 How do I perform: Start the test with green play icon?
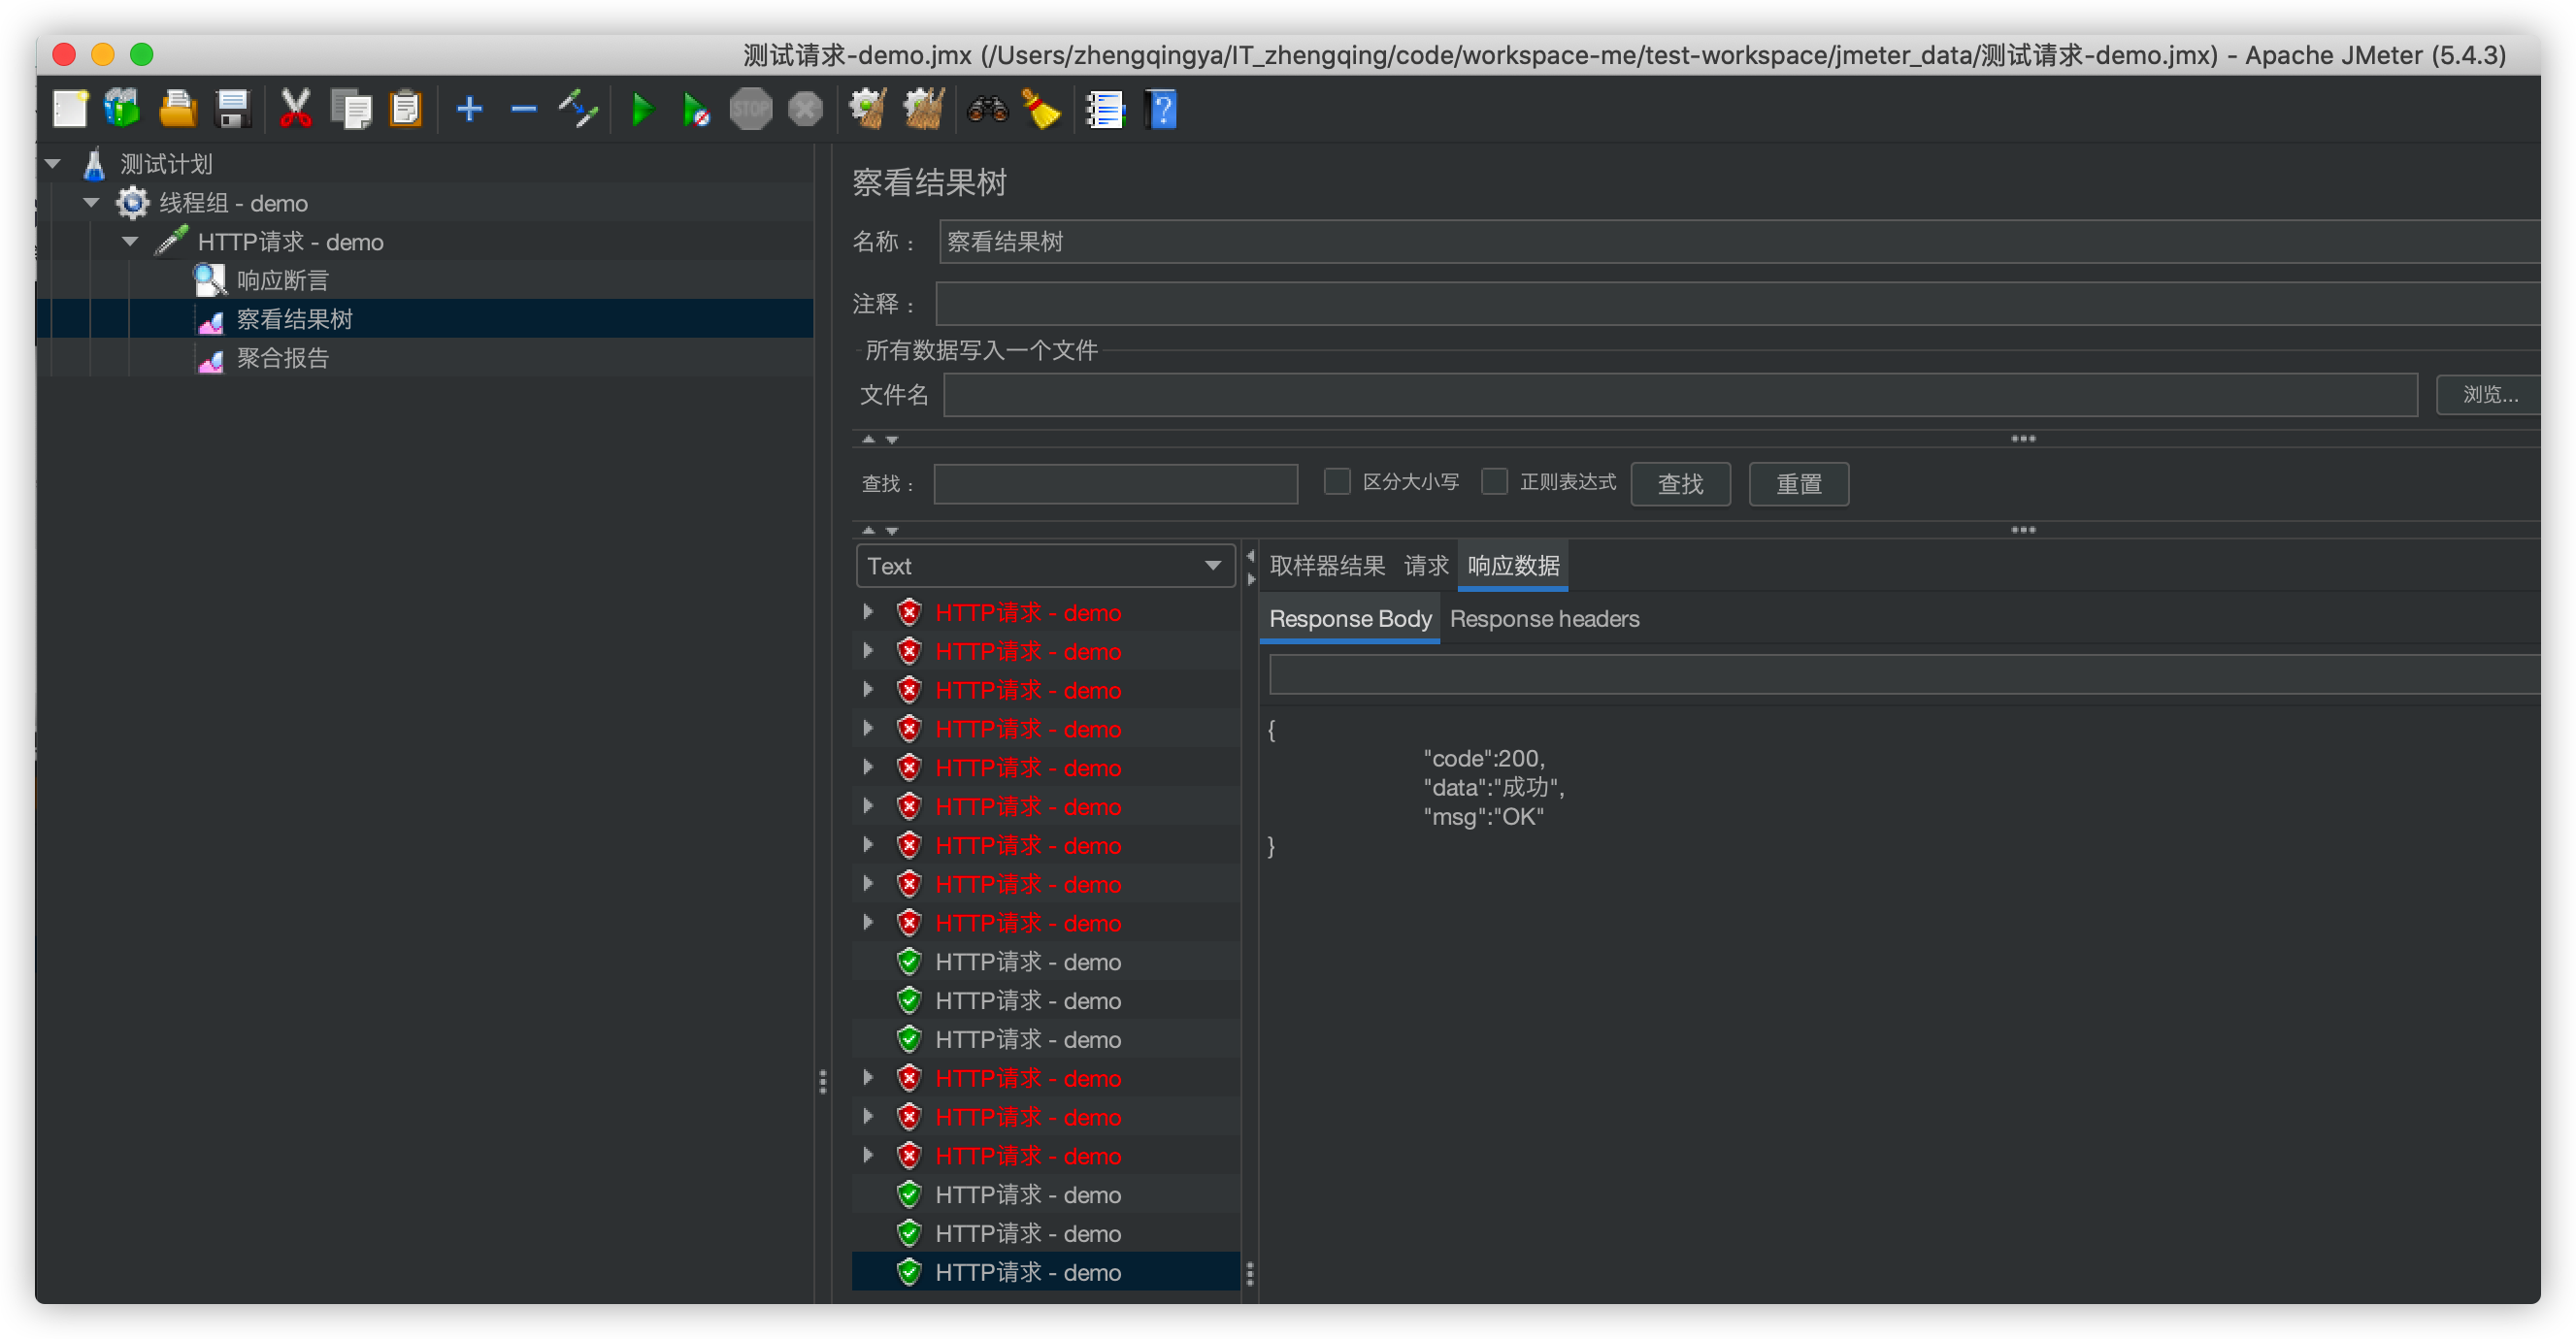[x=642, y=109]
